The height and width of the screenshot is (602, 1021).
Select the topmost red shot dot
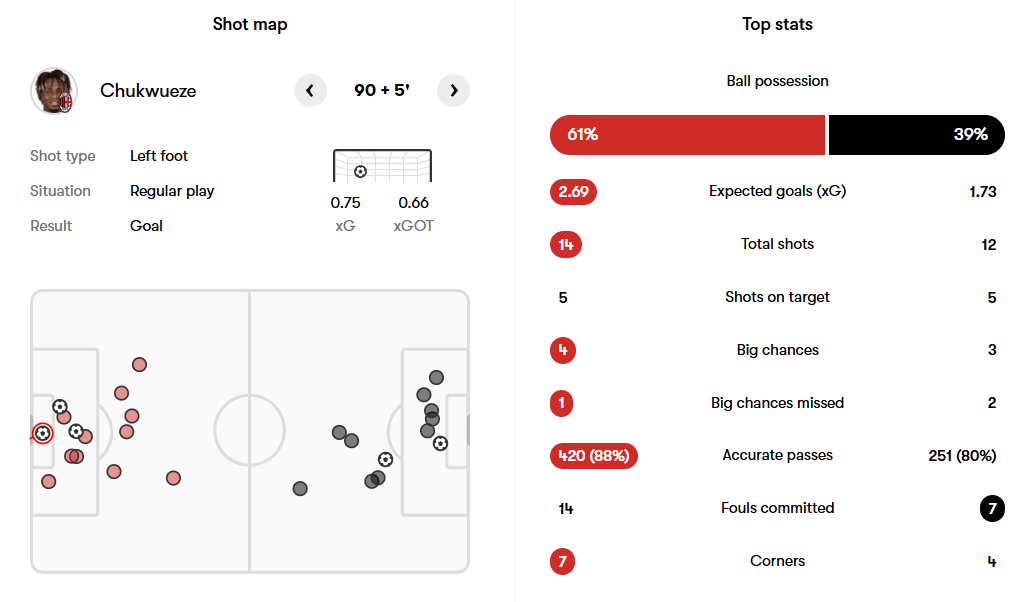[139, 365]
